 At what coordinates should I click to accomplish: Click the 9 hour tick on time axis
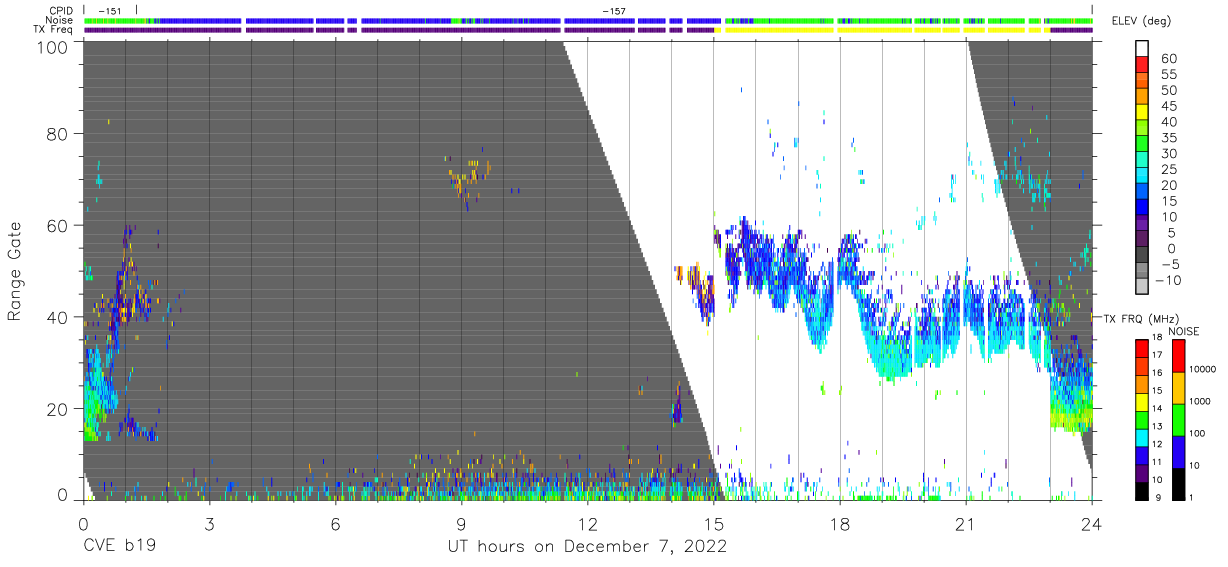(461, 523)
